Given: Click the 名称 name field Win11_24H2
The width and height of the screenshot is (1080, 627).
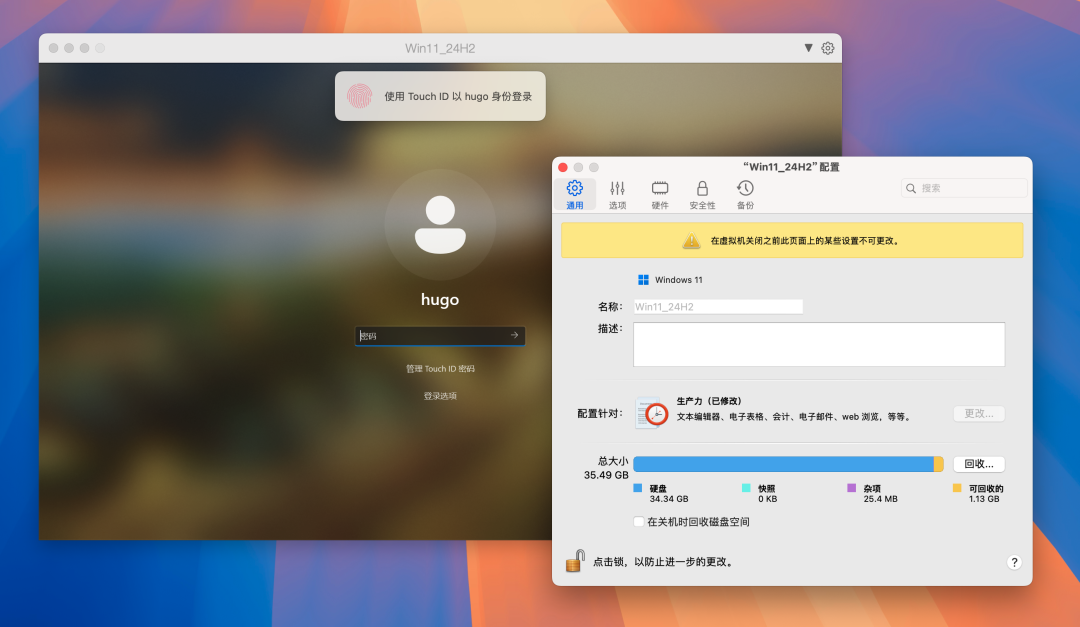Looking at the screenshot, I should coord(718,307).
